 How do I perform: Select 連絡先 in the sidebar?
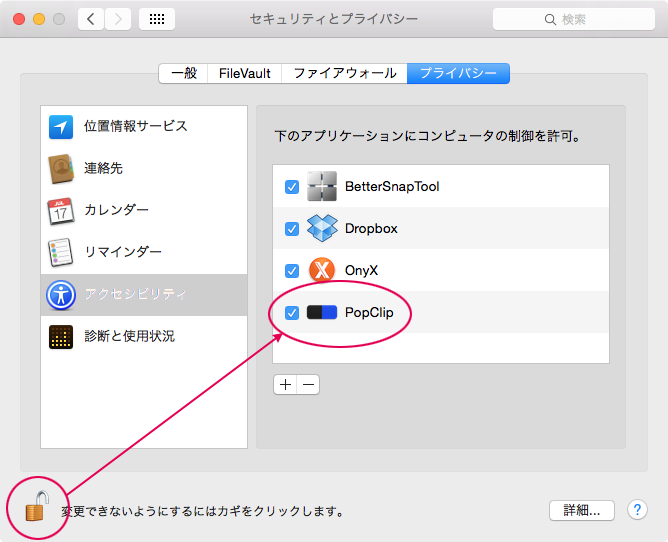144,169
